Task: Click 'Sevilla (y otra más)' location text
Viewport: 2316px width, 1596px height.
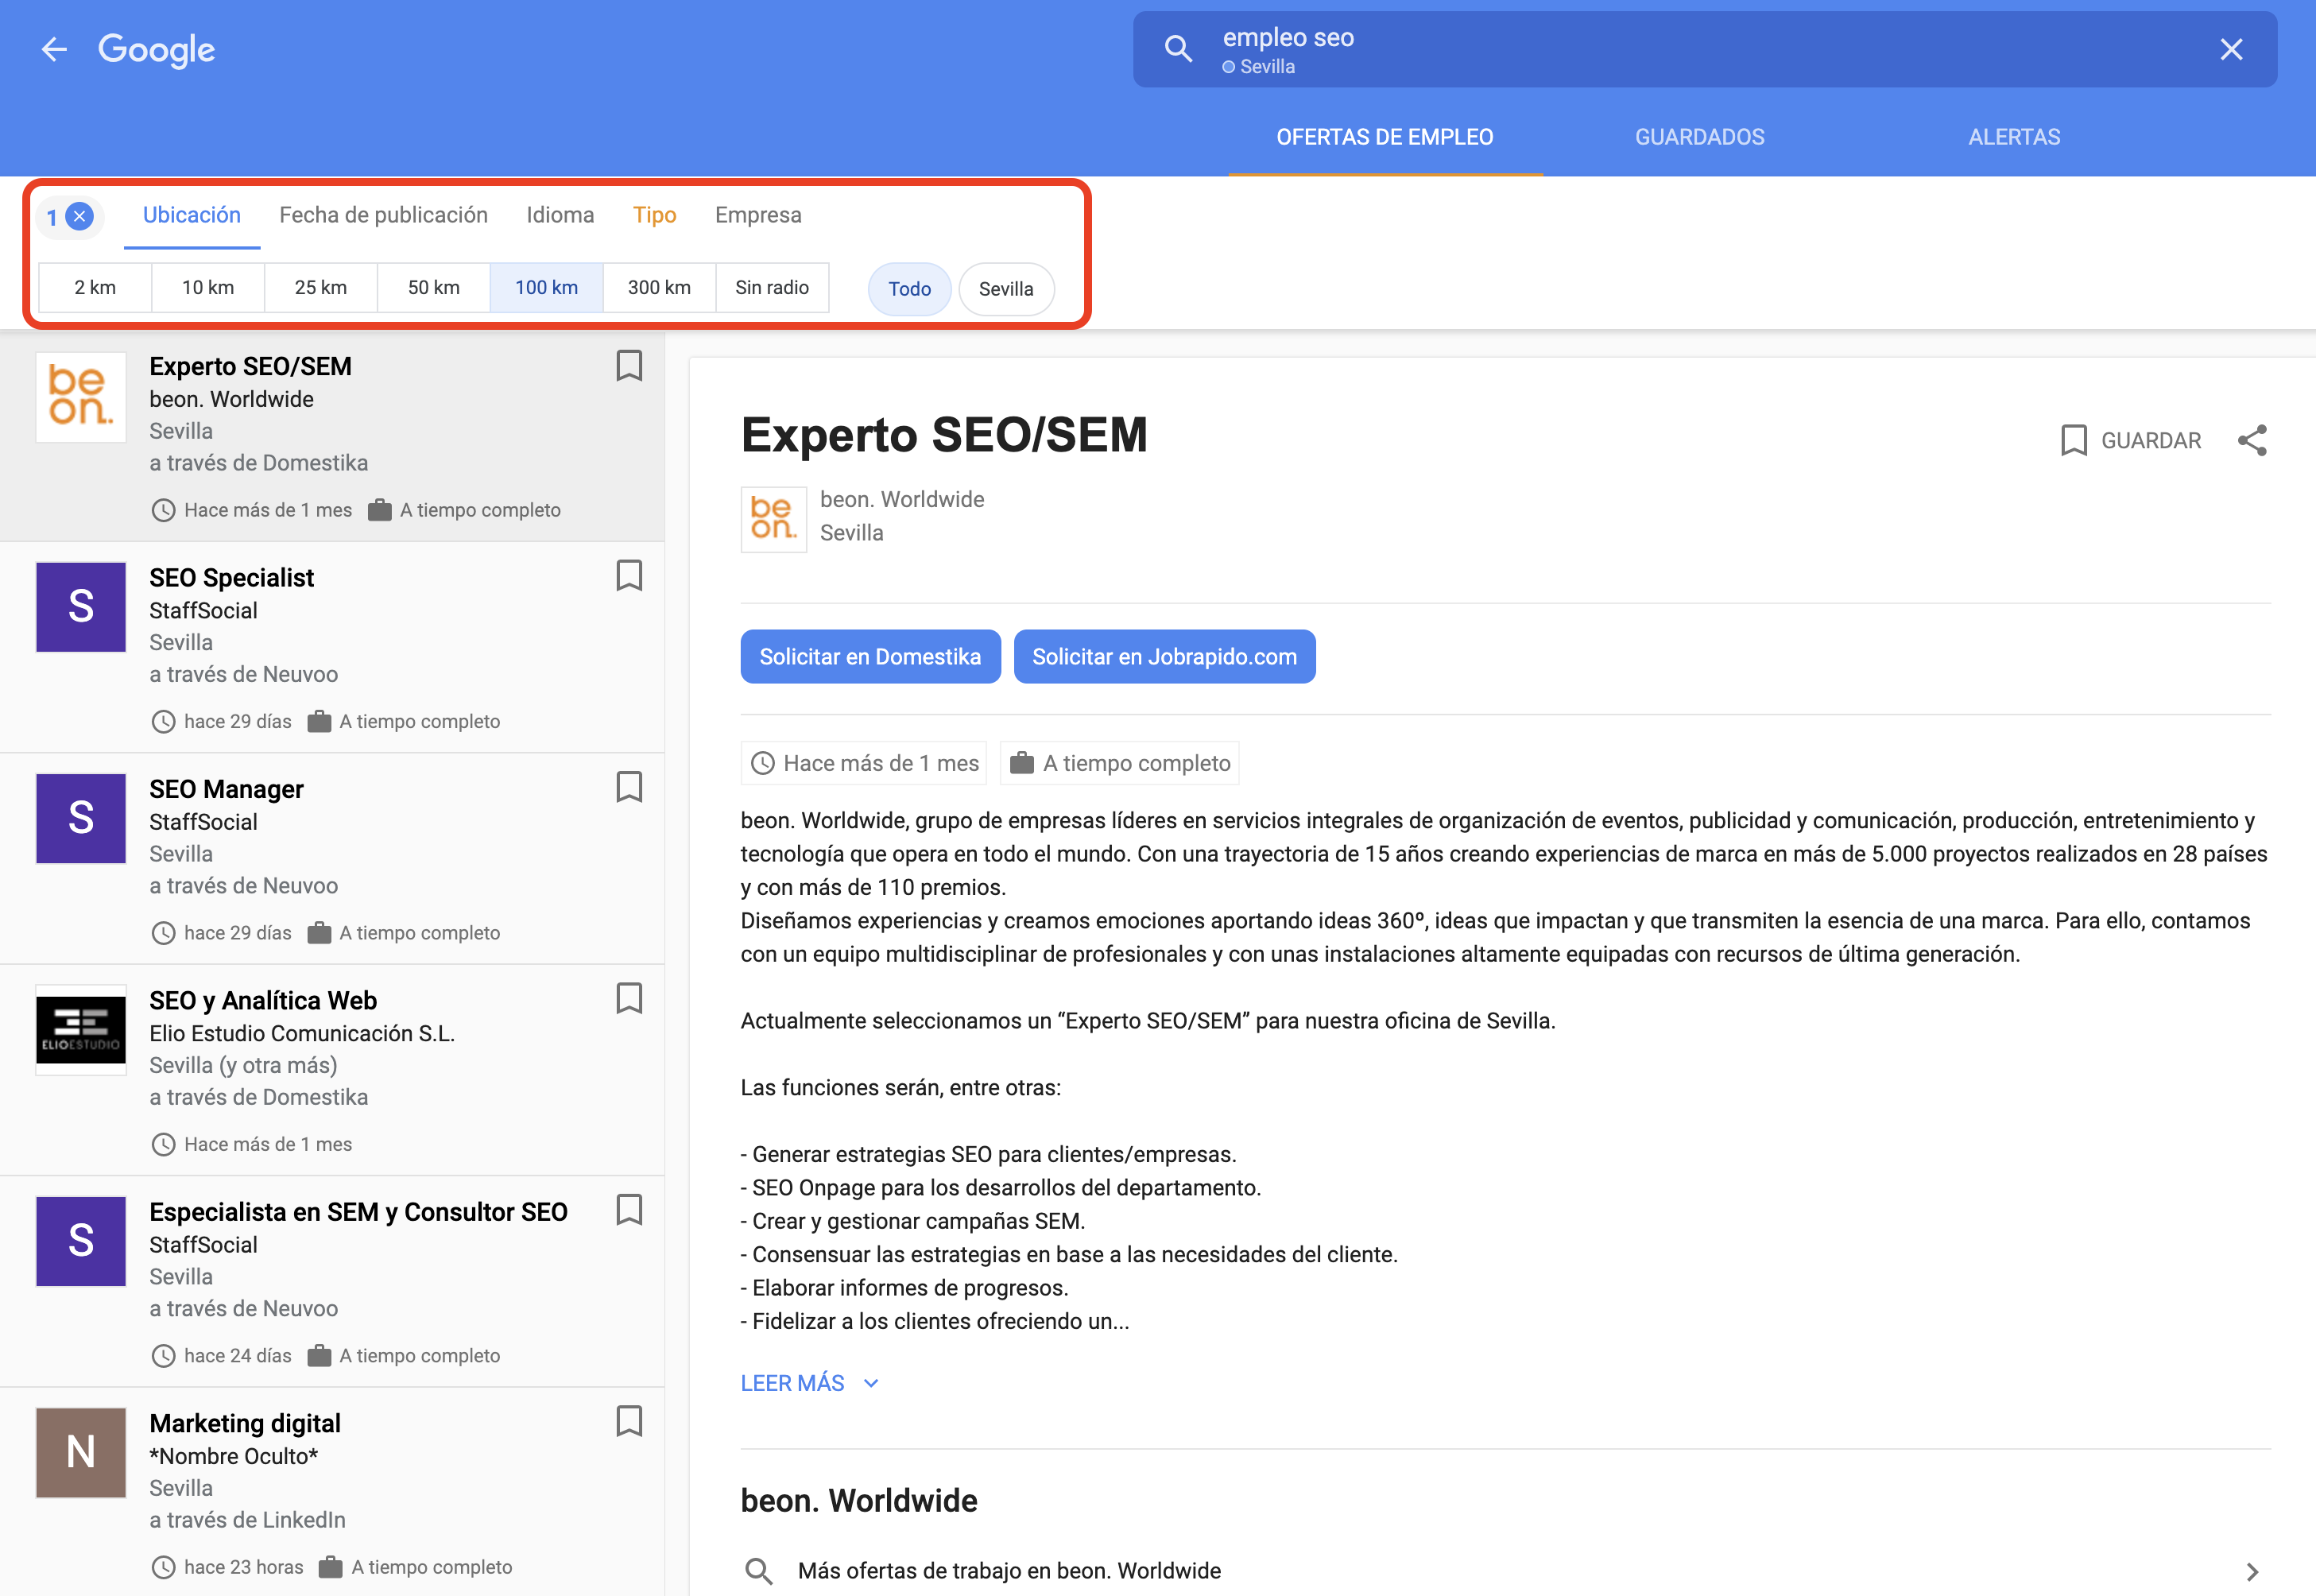Action: (244, 1065)
